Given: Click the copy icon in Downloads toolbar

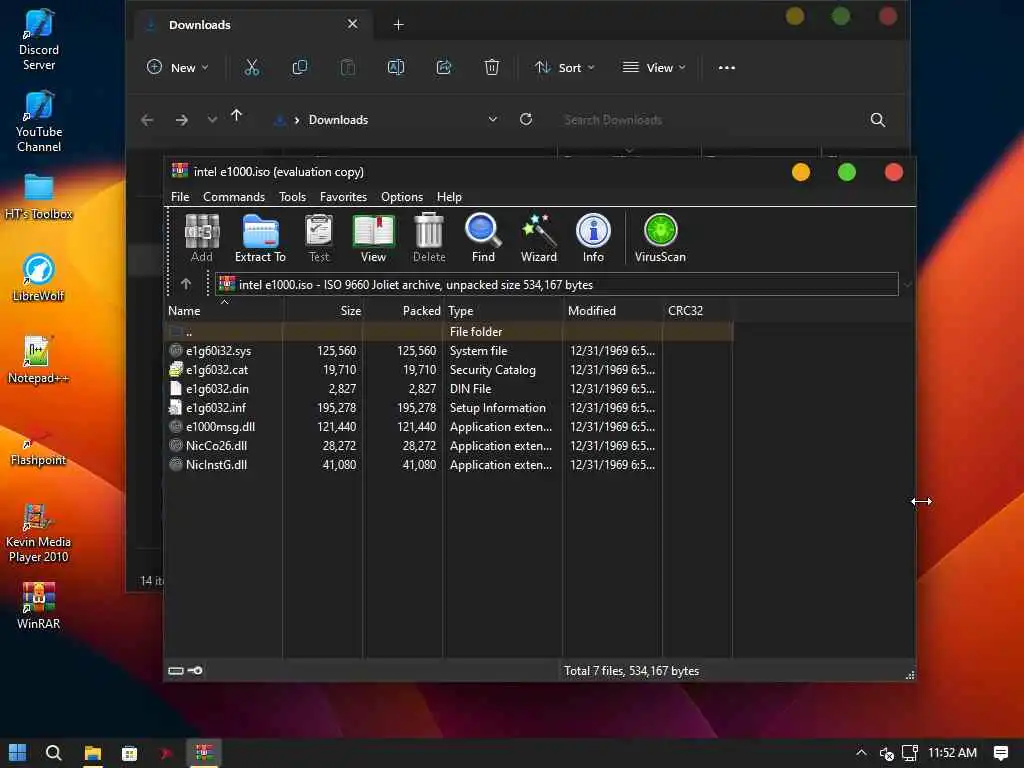Looking at the screenshot, I should coord(300,67).
